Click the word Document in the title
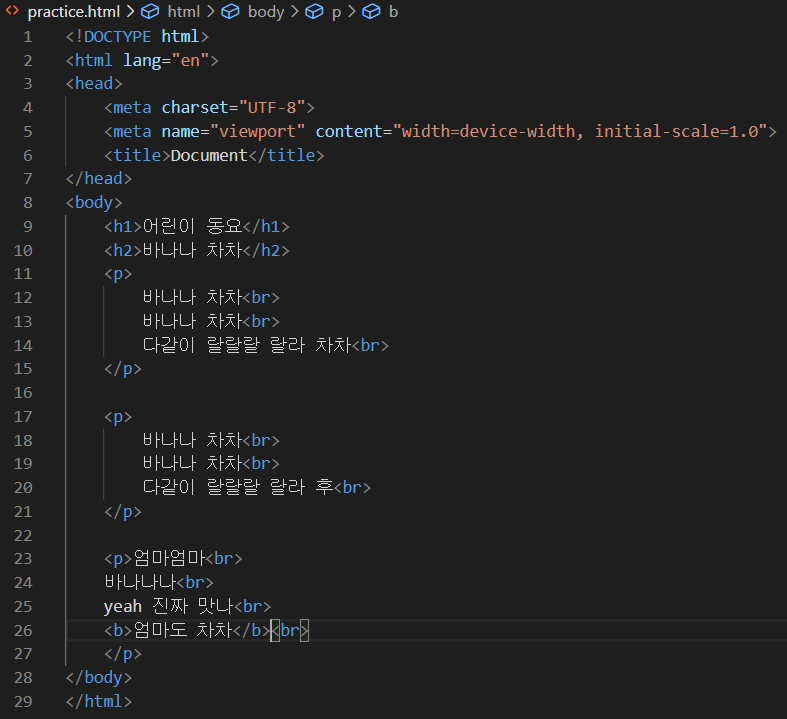 209,156
